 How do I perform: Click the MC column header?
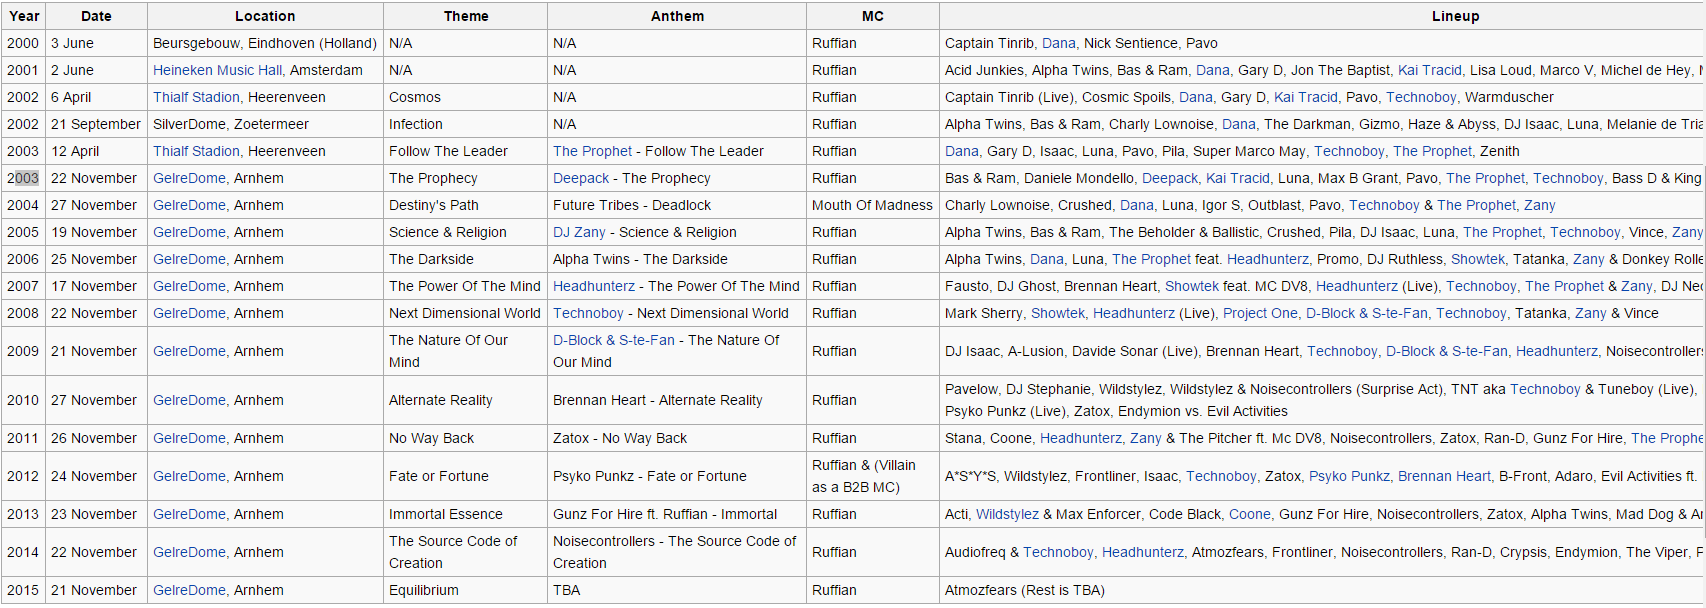(x=873, y=16)
